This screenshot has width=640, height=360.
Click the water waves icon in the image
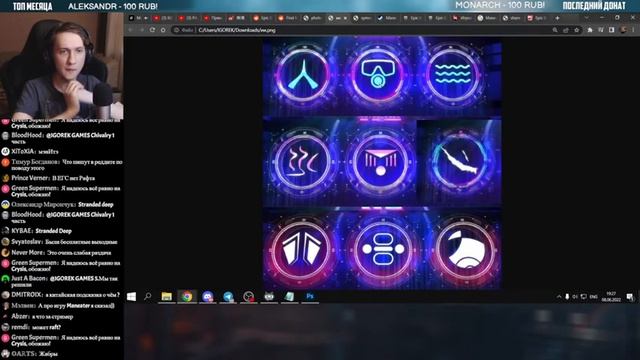pos(452,74)
